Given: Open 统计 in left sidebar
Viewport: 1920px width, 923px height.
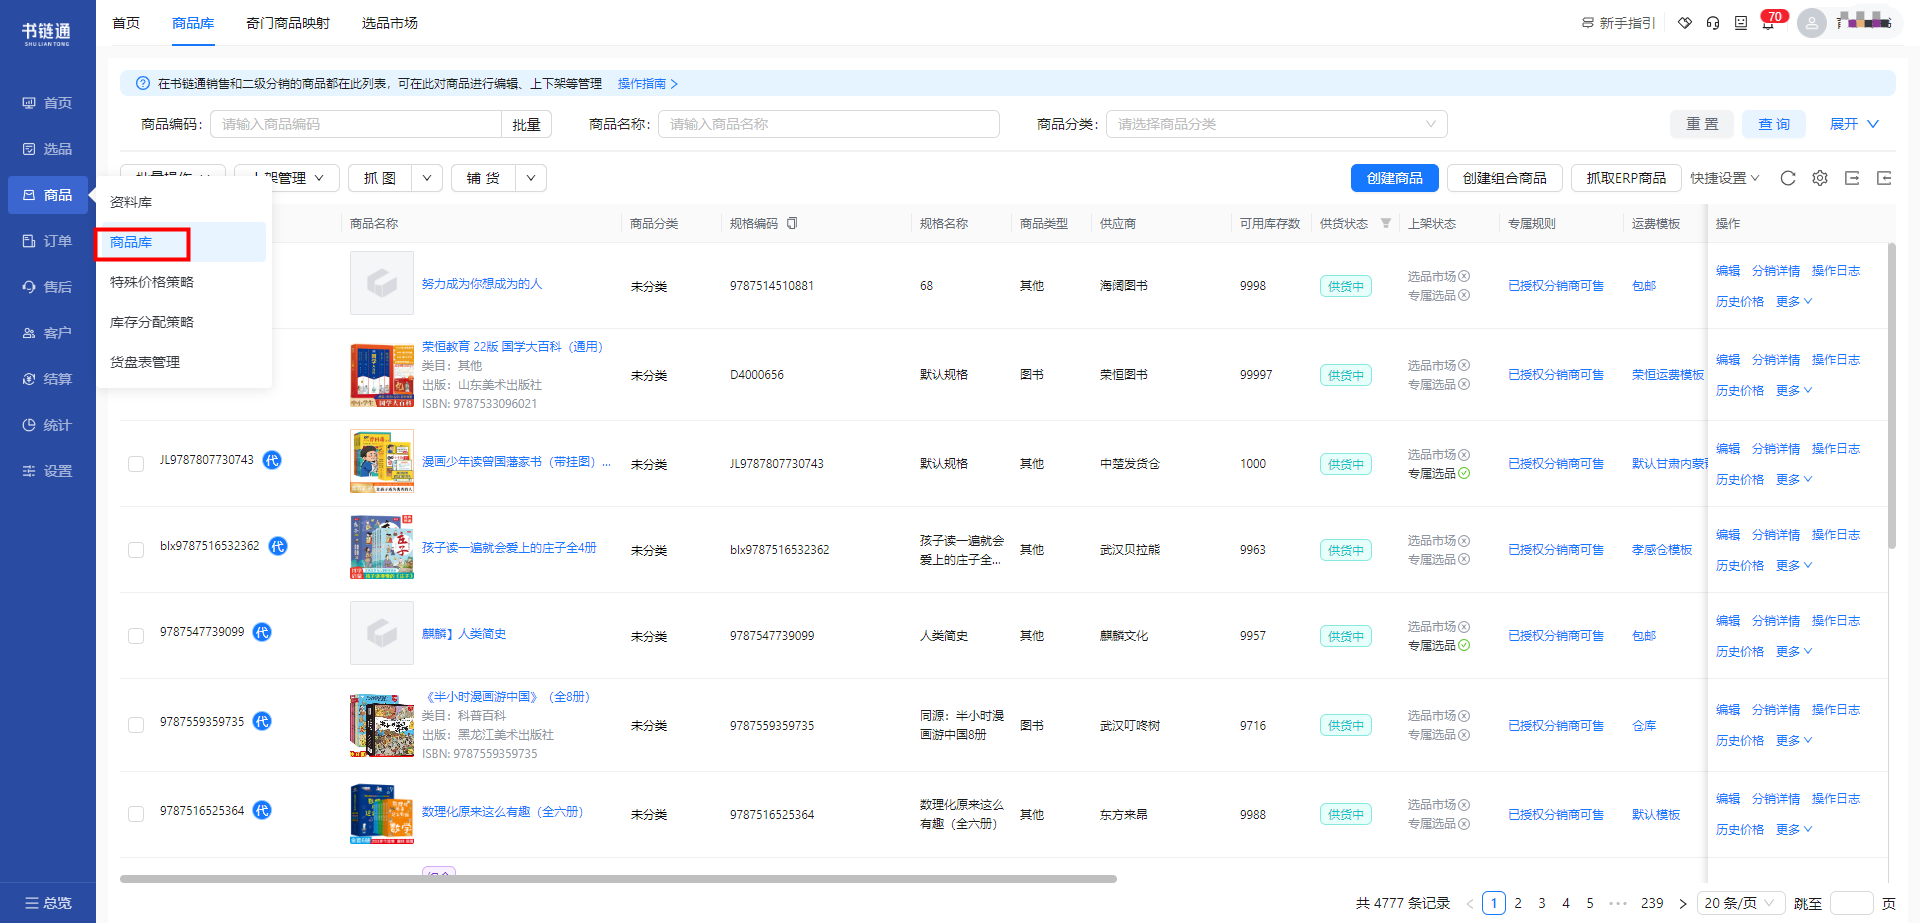Looking at the screenshot, I should [x=48, y=425].
